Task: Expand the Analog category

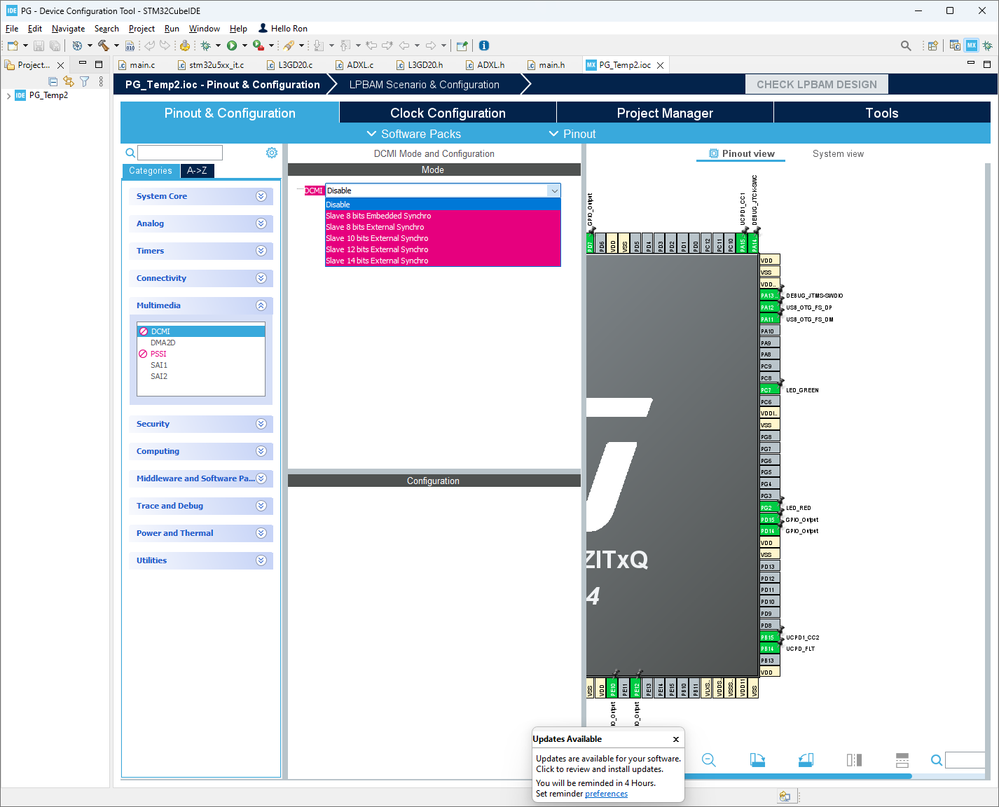Action: pos(201,224)
